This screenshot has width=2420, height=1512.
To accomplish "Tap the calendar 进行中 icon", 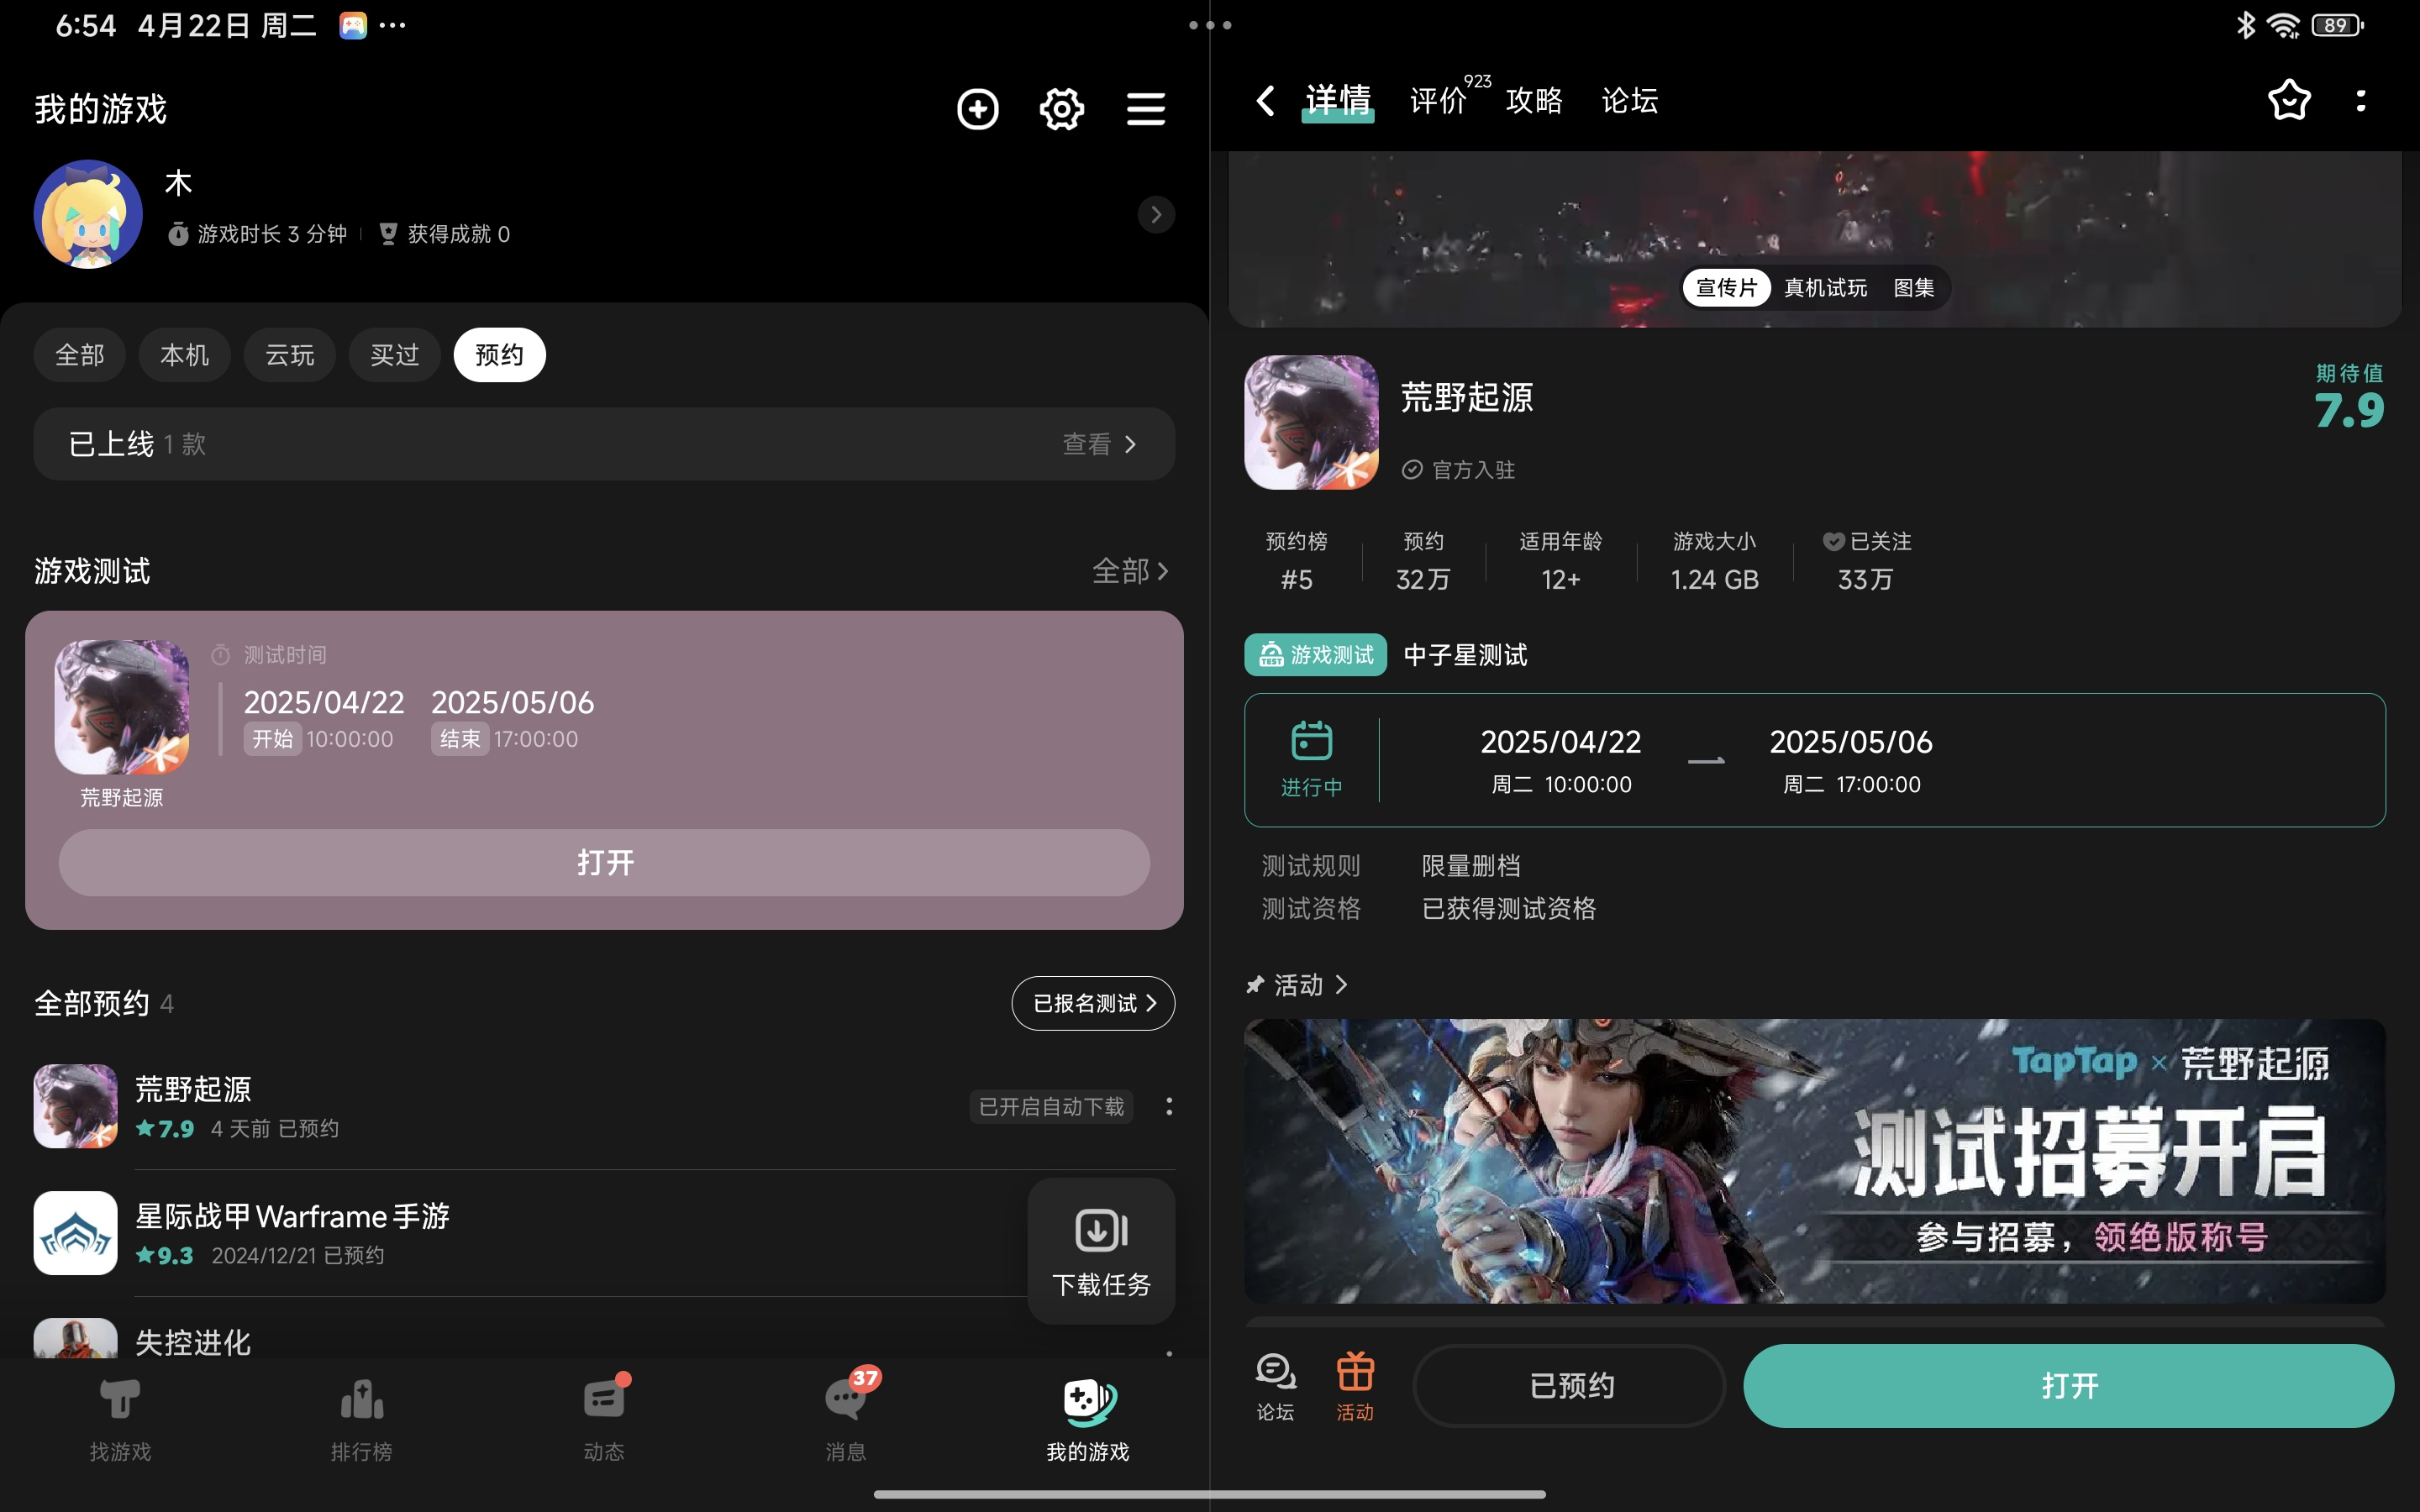I will 1311,760.
